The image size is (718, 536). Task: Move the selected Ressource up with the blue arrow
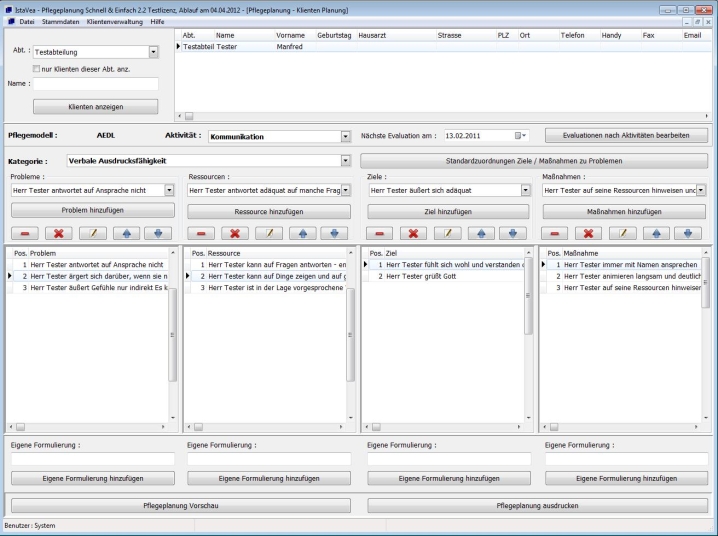tap(301, 233)
